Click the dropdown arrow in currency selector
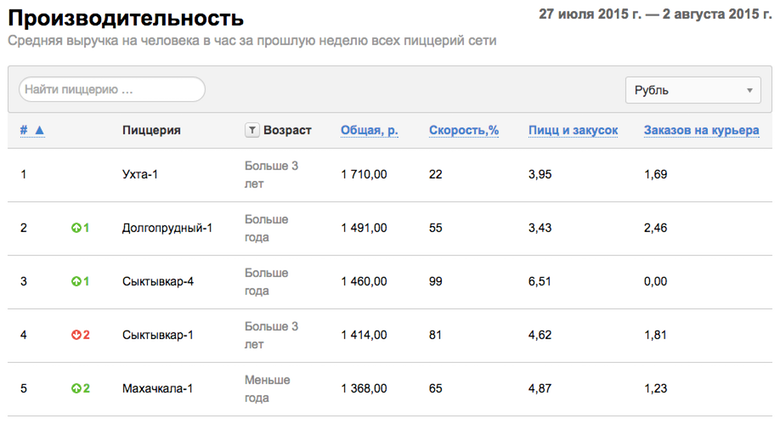This screenshot has height=424, width=780. coord(749,91)
